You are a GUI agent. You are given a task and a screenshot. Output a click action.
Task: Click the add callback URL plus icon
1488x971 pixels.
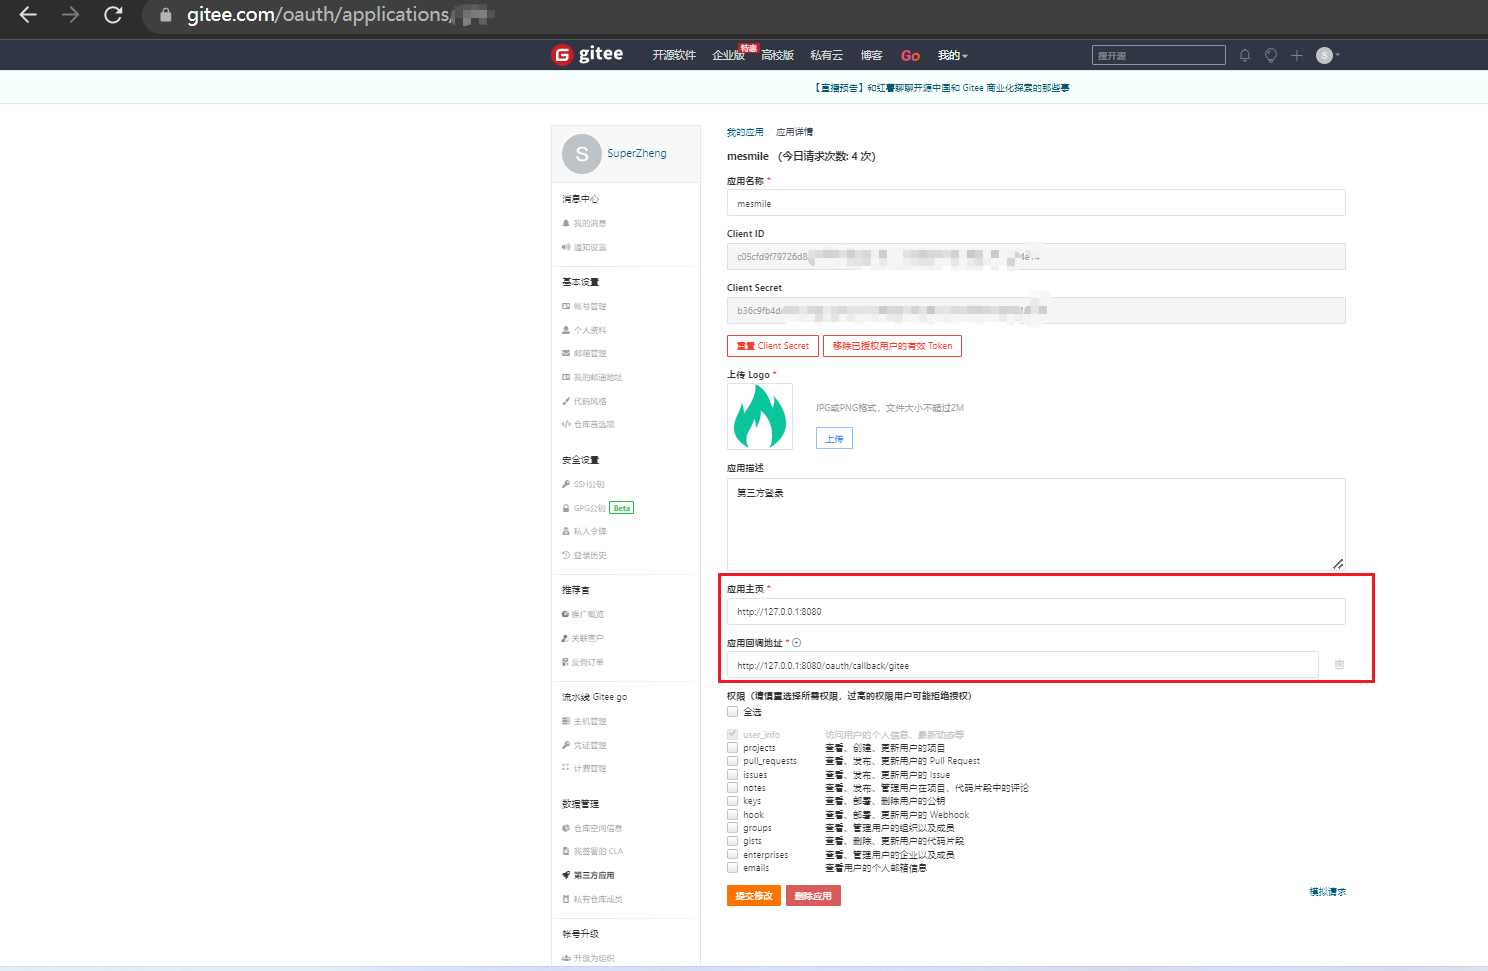tap(797, 643)
